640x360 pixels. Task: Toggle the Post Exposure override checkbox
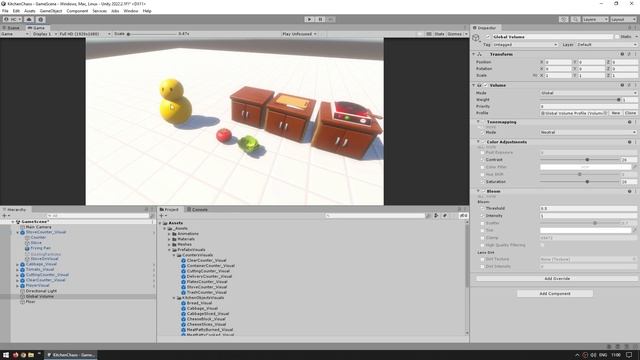(x=482, y=153)
